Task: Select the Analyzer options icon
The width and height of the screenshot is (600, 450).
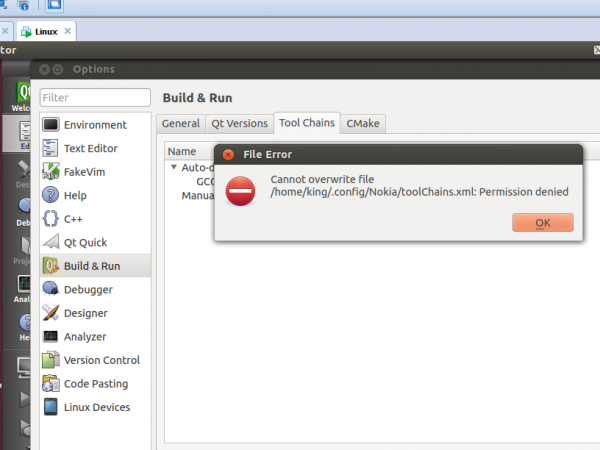Action: [x=51, y=336]
